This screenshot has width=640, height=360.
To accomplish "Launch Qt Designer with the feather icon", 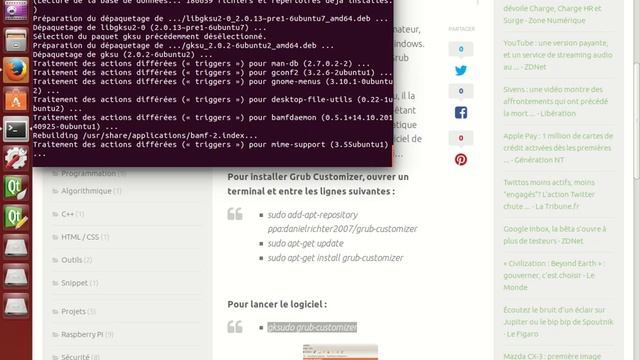I will [x=16, y=188].
